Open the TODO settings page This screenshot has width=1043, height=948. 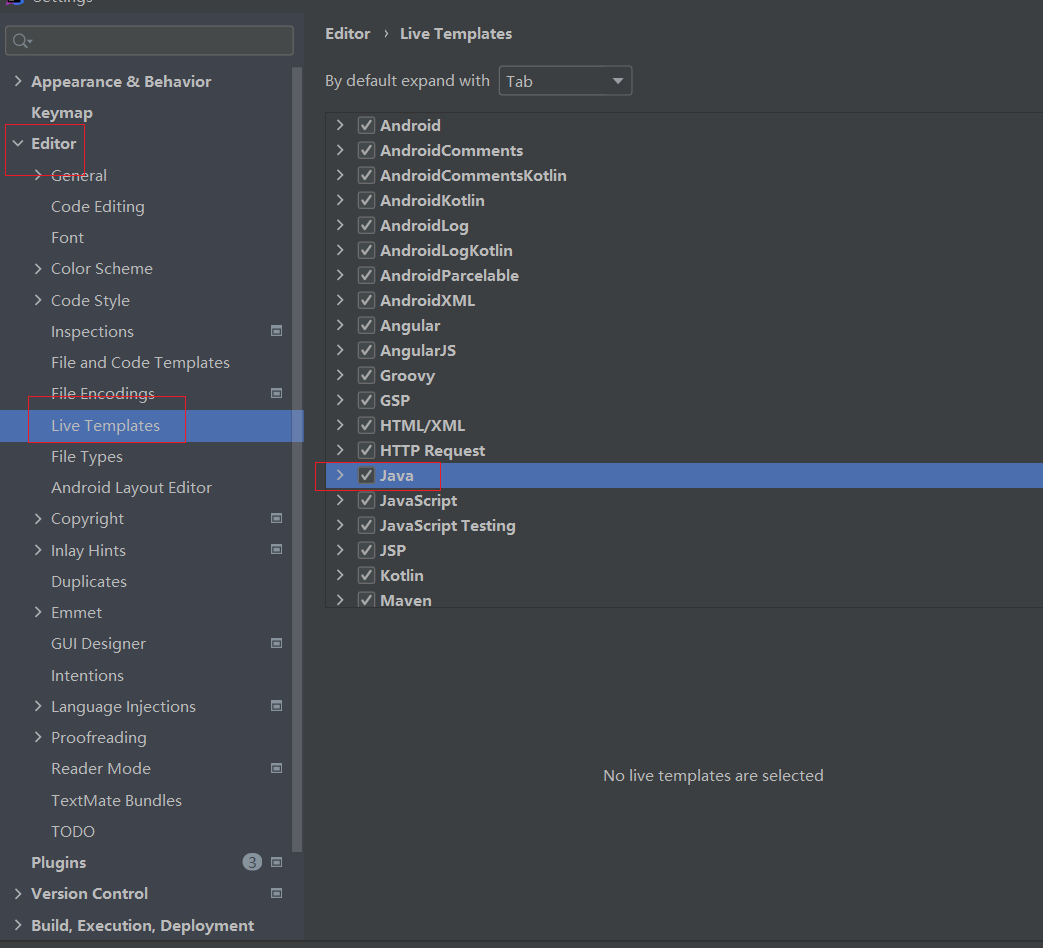click(73, 832)
